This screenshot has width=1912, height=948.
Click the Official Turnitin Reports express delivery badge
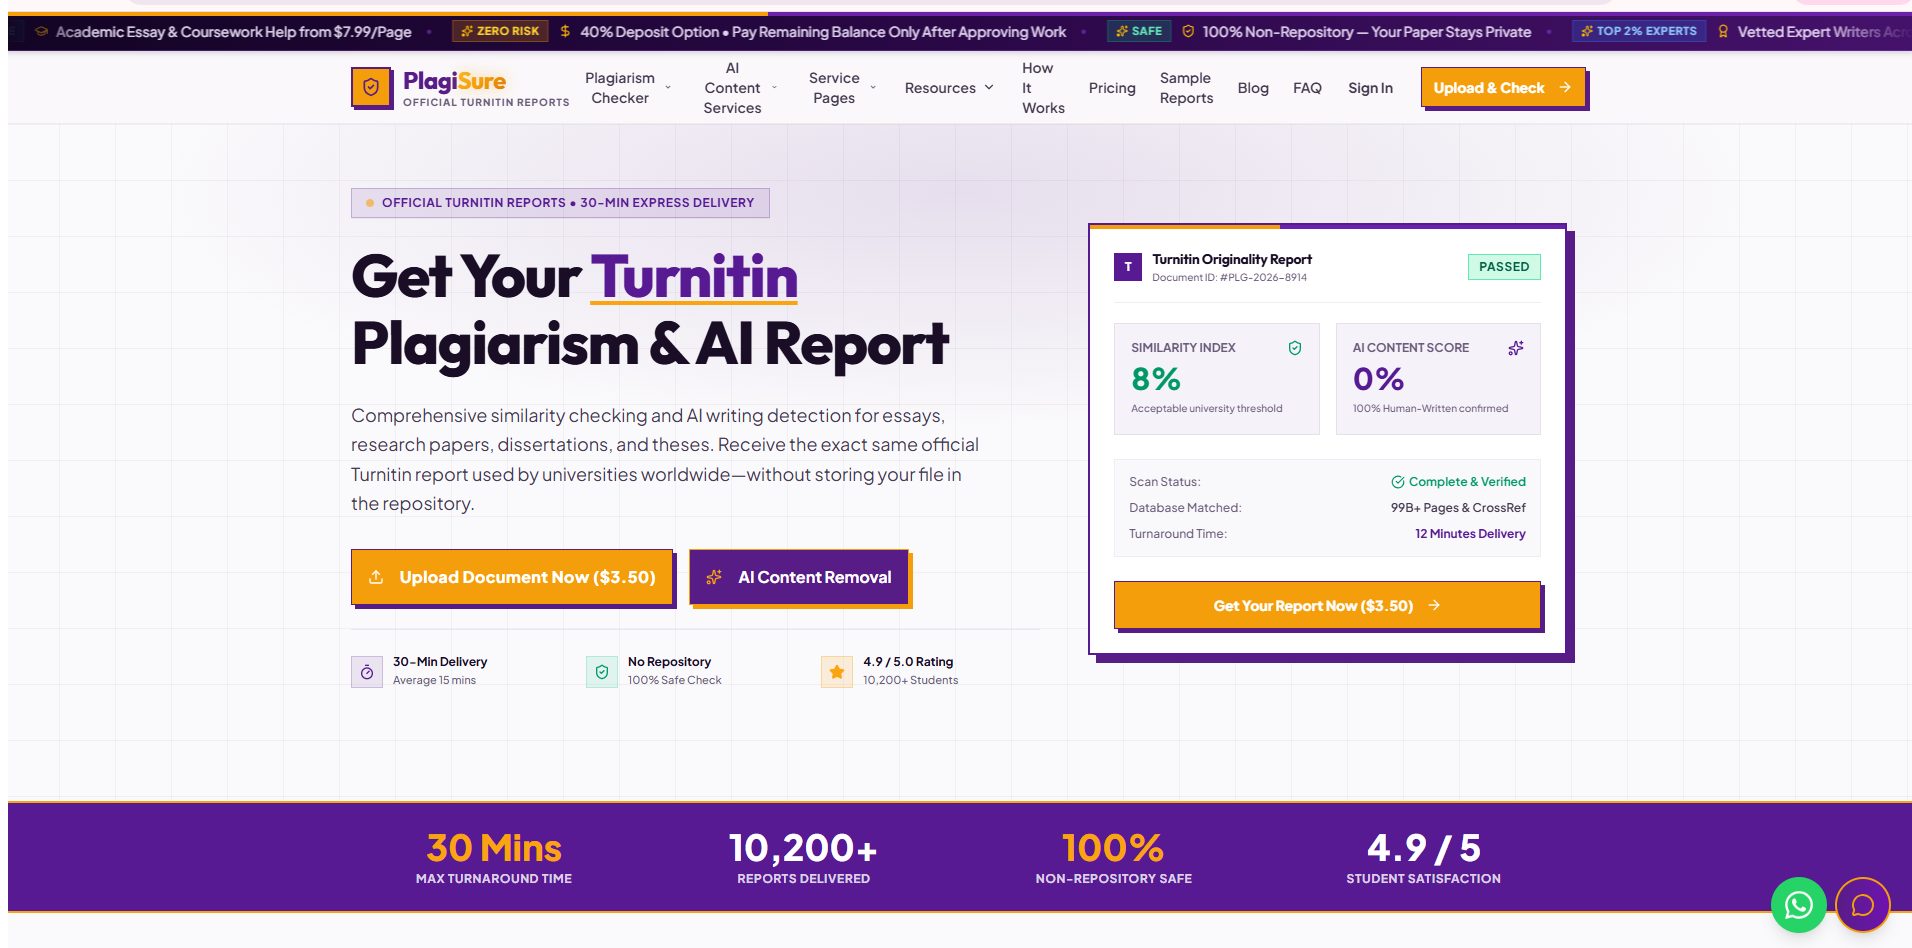pos(560,203)
